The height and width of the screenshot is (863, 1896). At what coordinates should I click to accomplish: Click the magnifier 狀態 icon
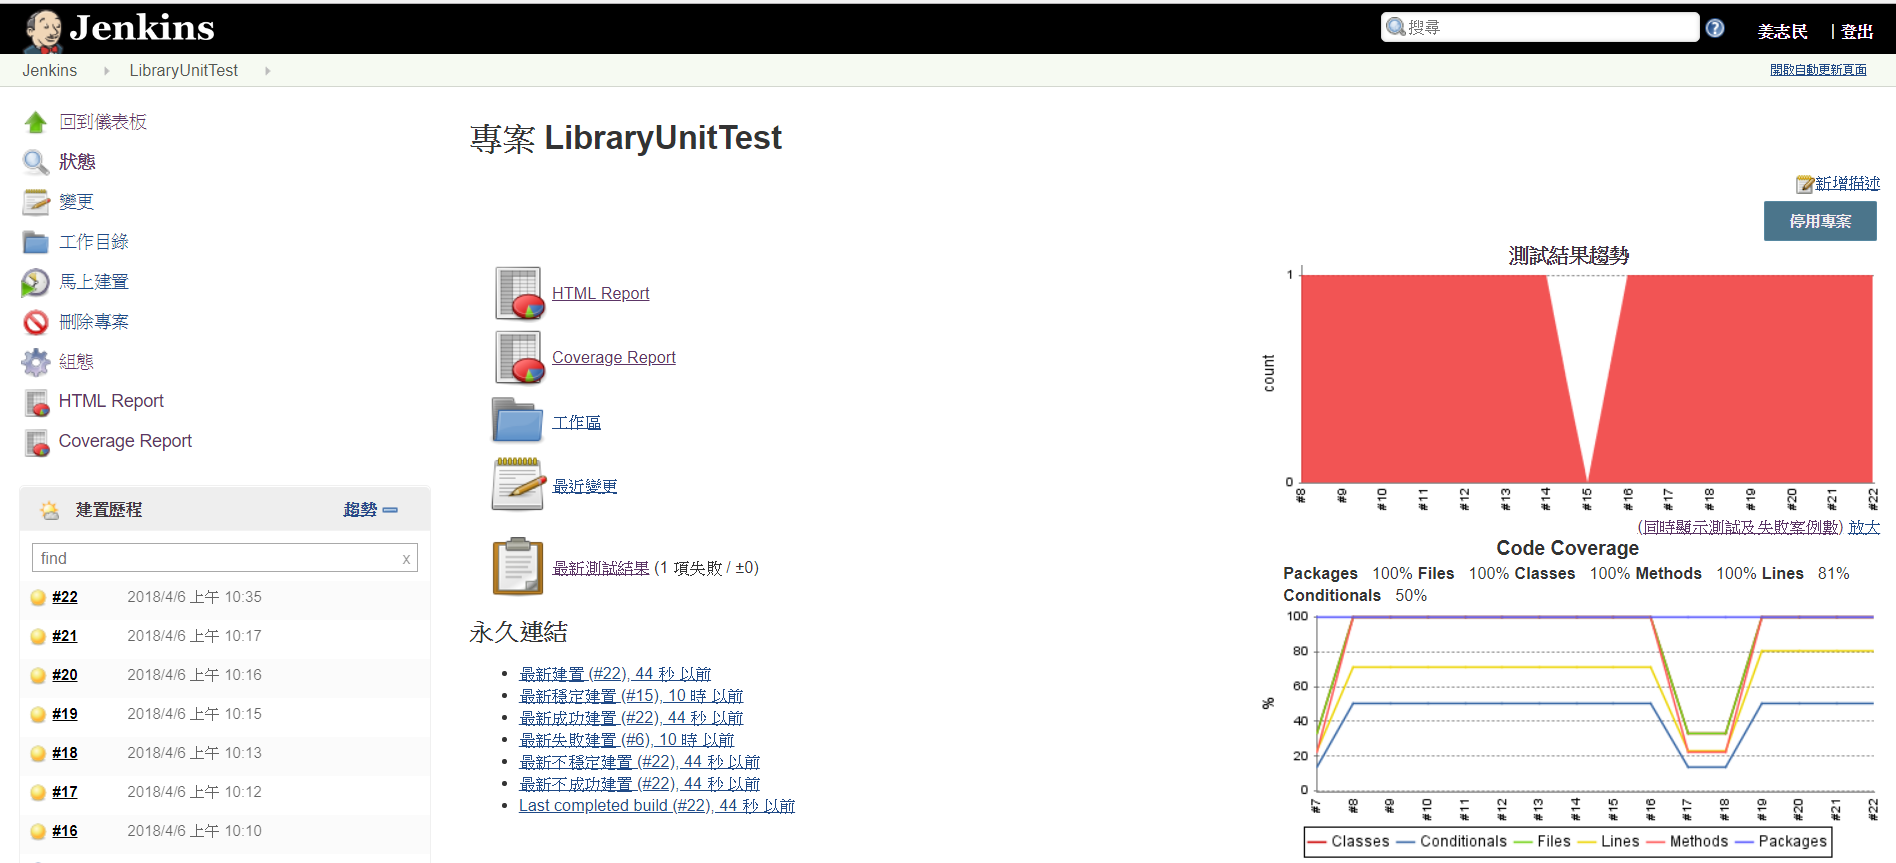pos(36,162)
